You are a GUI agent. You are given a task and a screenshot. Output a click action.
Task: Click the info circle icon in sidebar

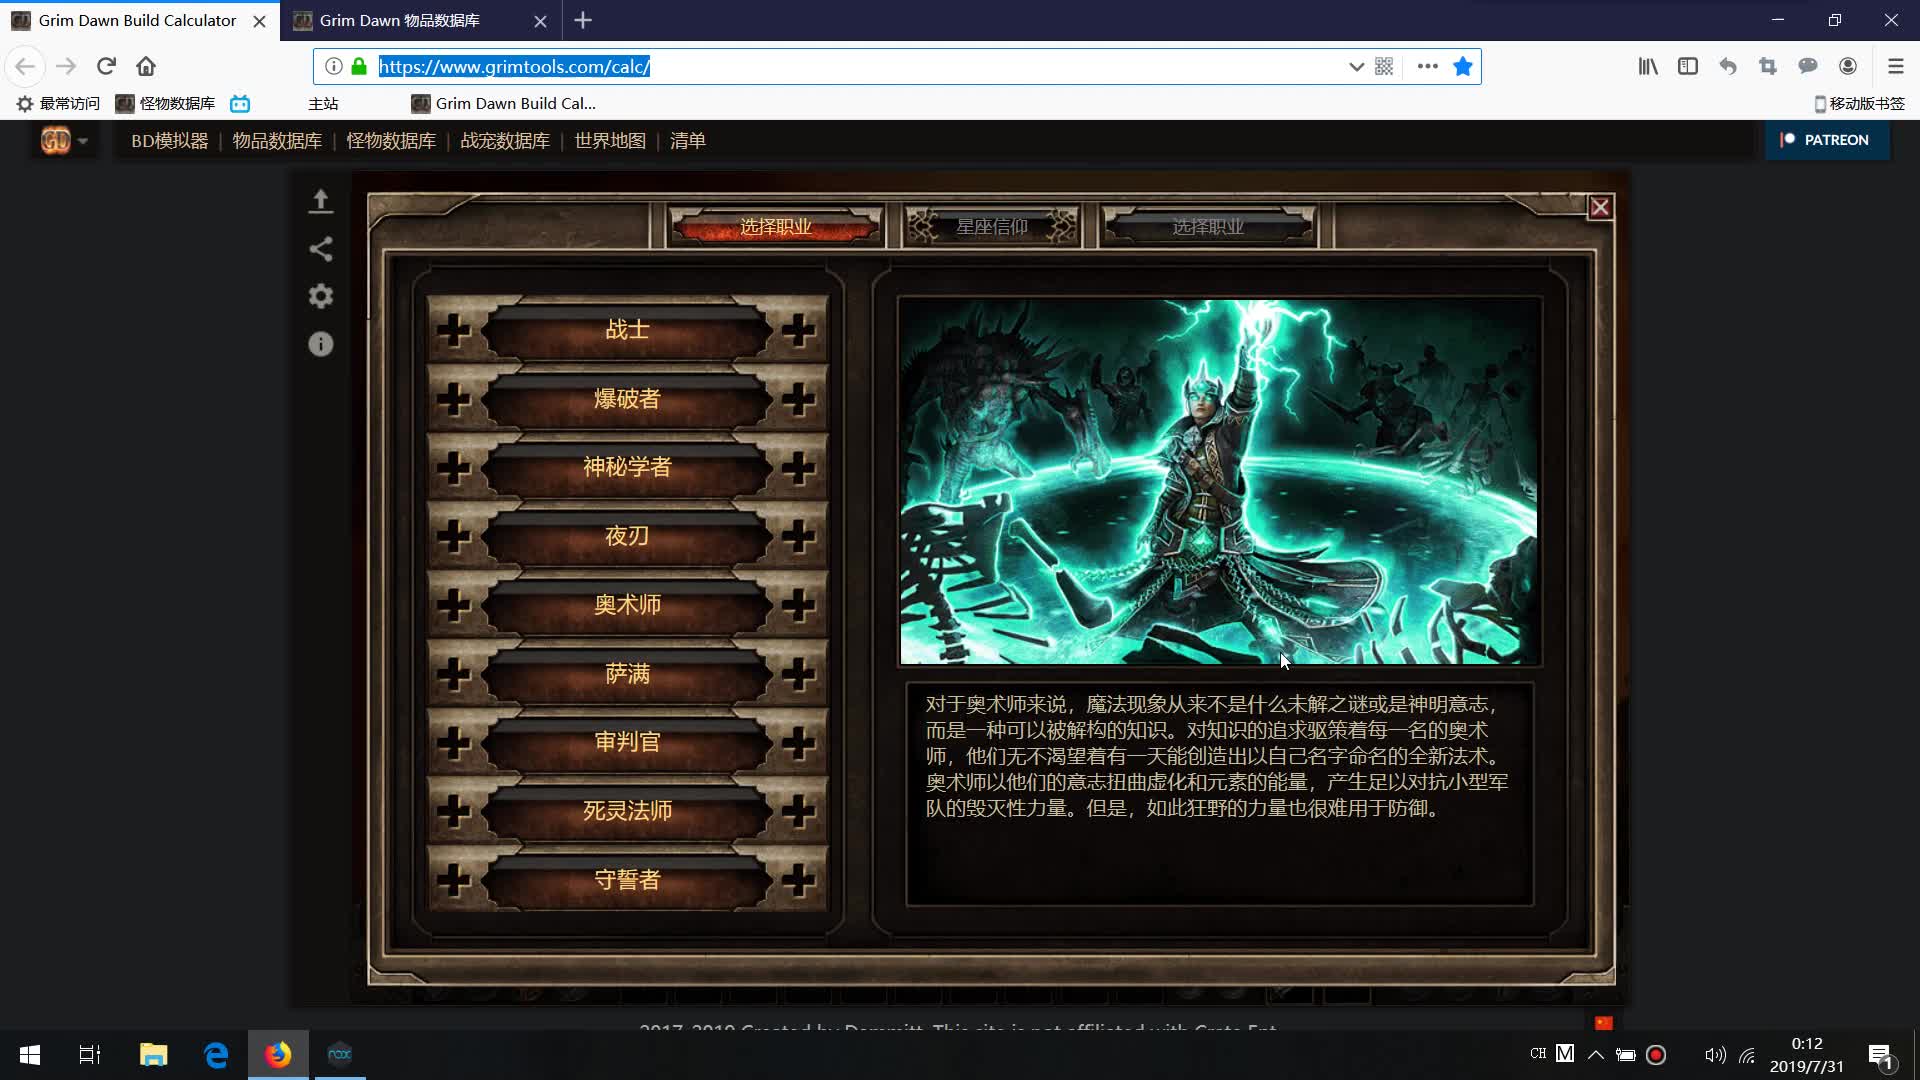coord(320,344)
